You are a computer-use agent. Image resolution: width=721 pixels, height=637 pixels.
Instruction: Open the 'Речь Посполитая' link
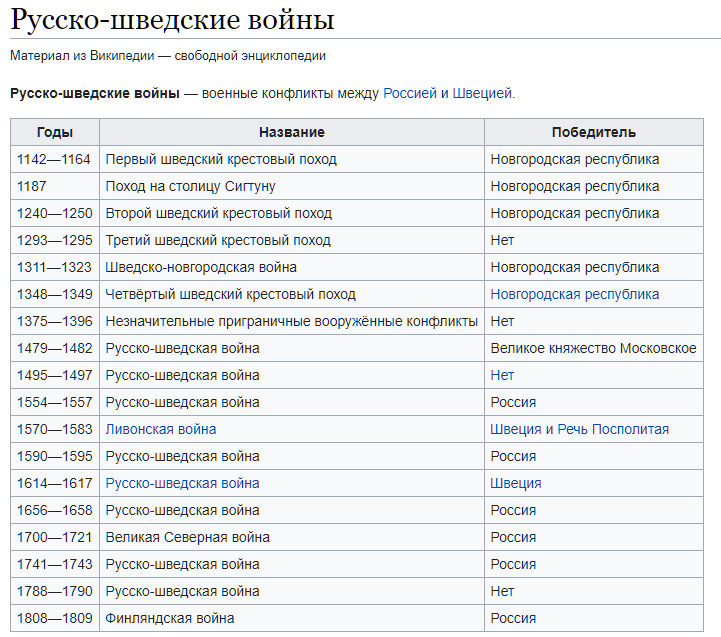(613, 429)
